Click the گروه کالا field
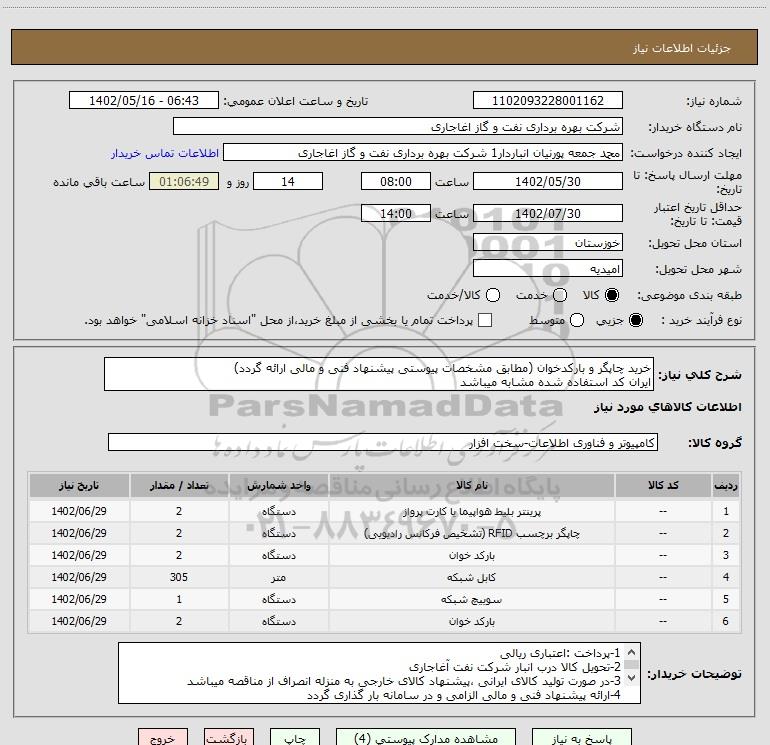This screenshot has height=745, width=770. click(x=383, y=442)
